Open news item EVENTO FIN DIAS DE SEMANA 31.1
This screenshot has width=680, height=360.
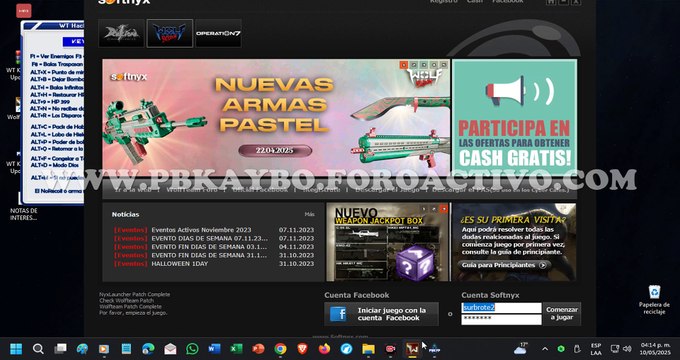209,255
